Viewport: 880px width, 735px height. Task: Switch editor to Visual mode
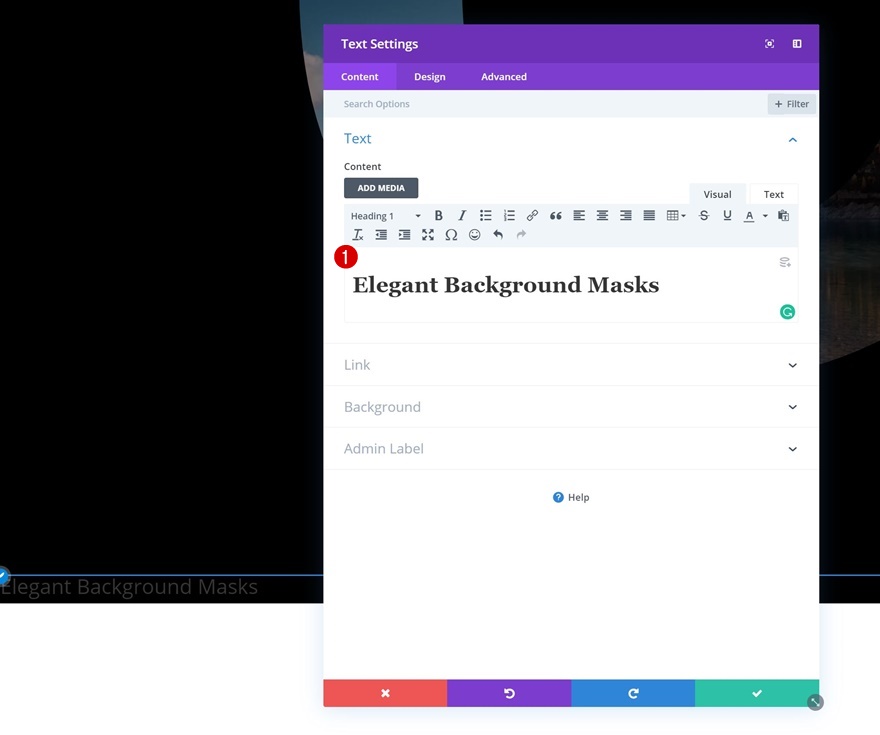coord(717,194)
